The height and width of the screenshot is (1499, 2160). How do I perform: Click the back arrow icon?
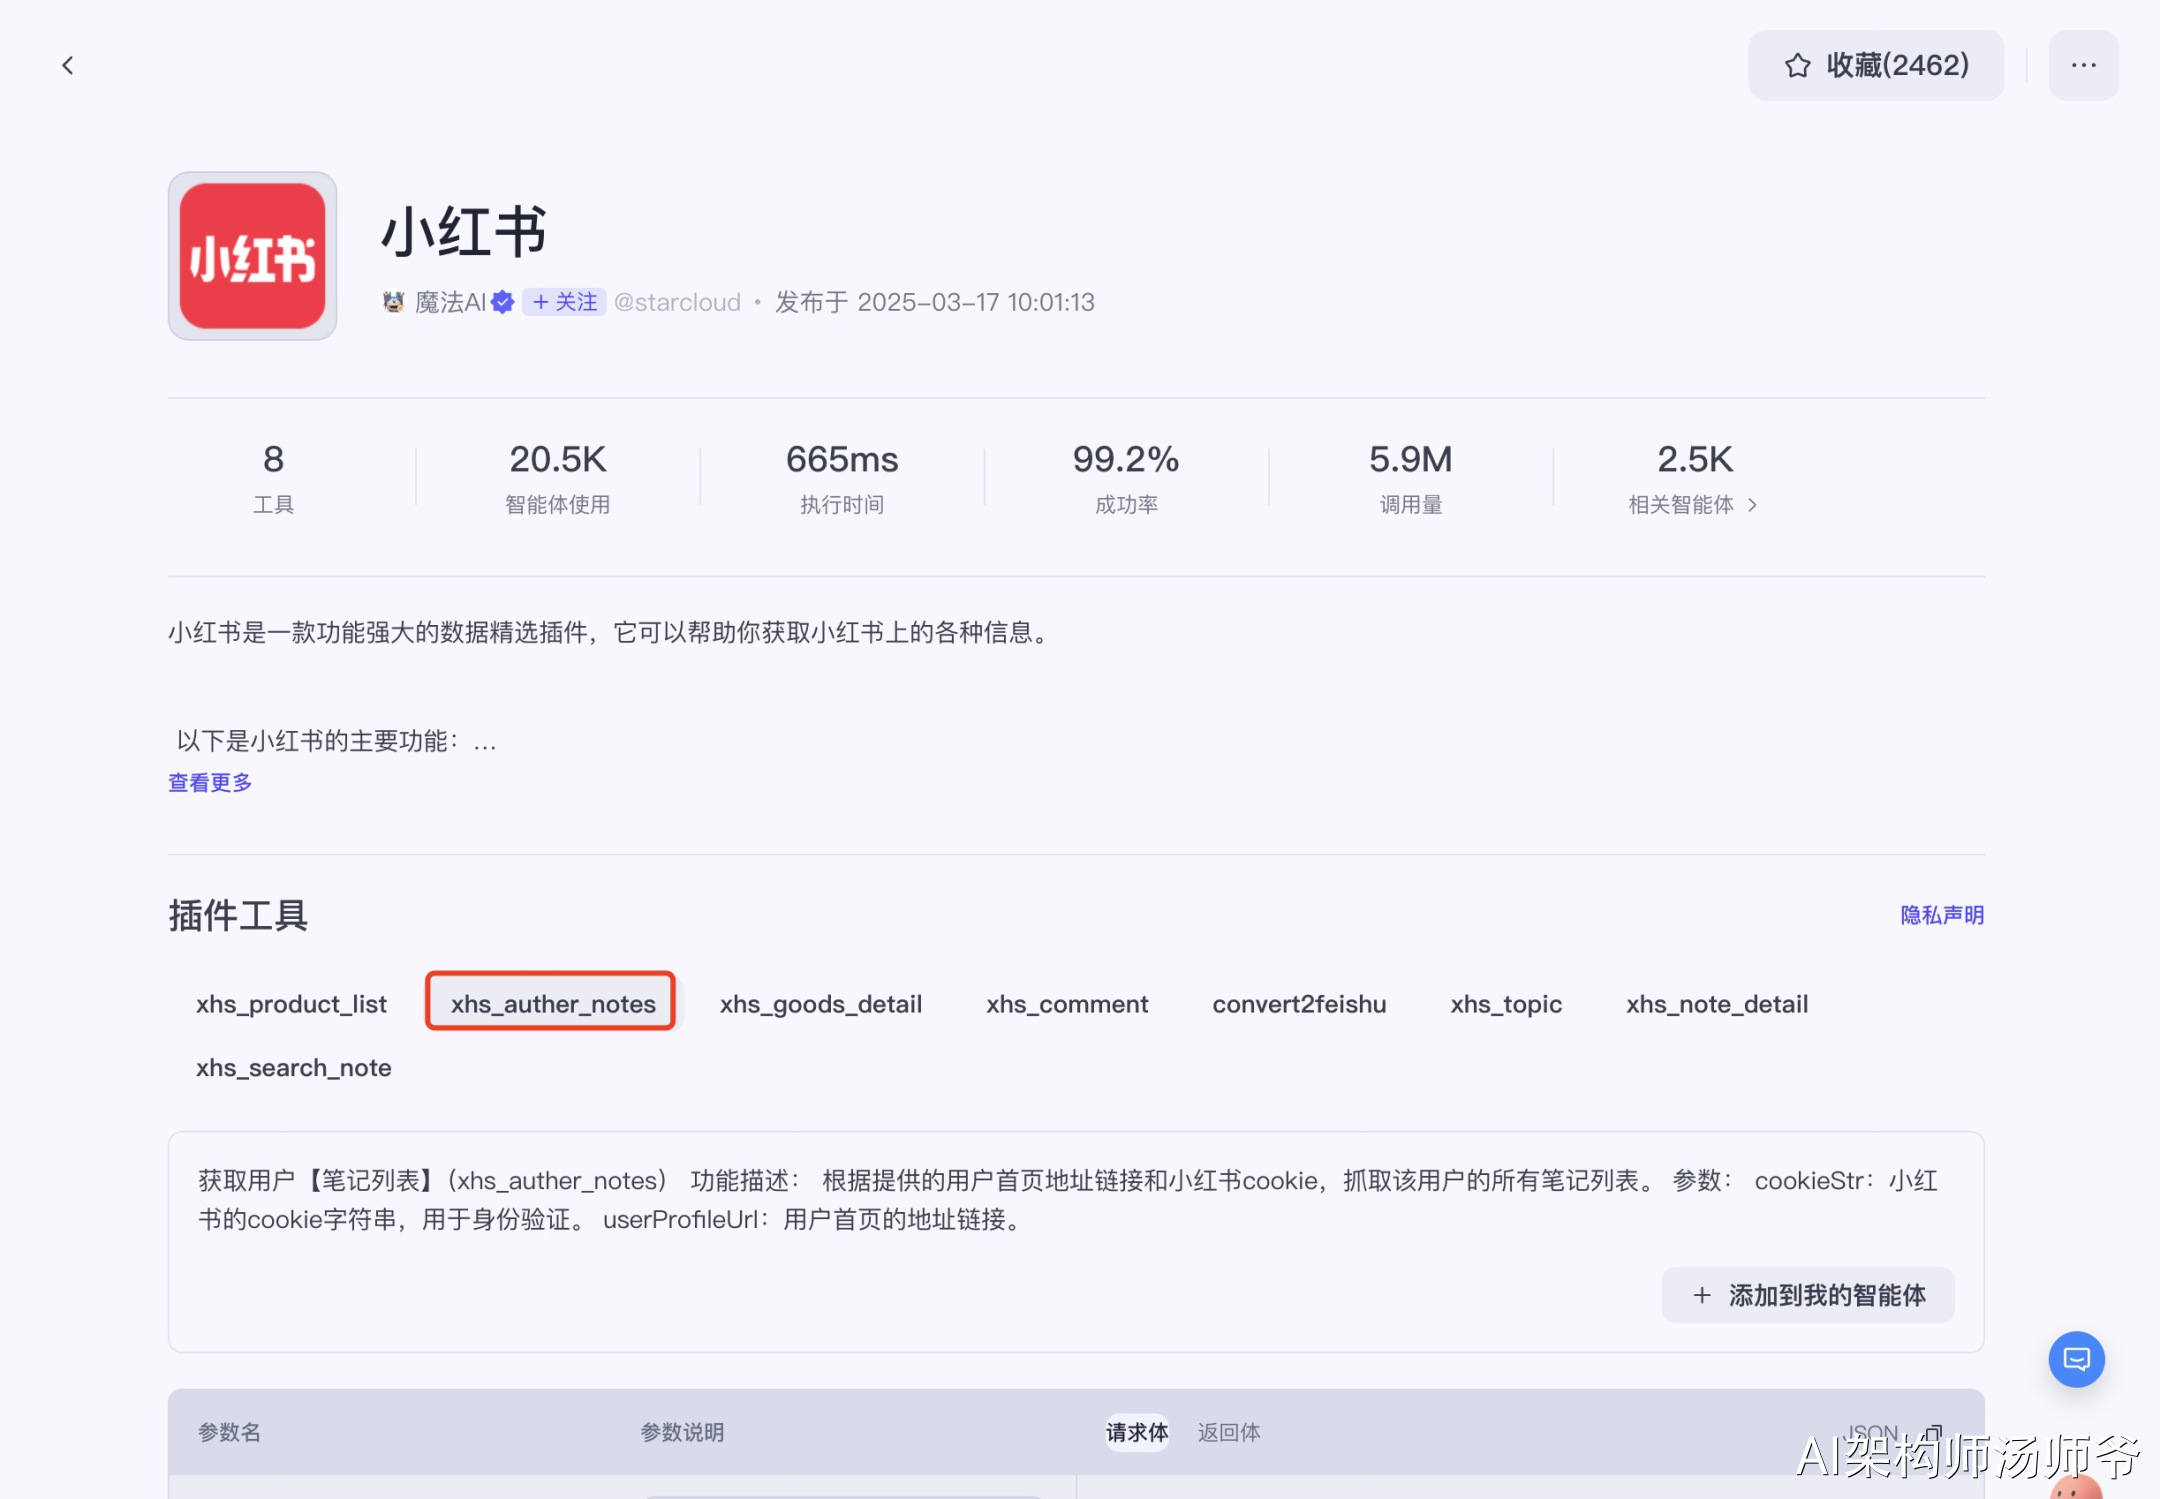[x=68, y=66]
